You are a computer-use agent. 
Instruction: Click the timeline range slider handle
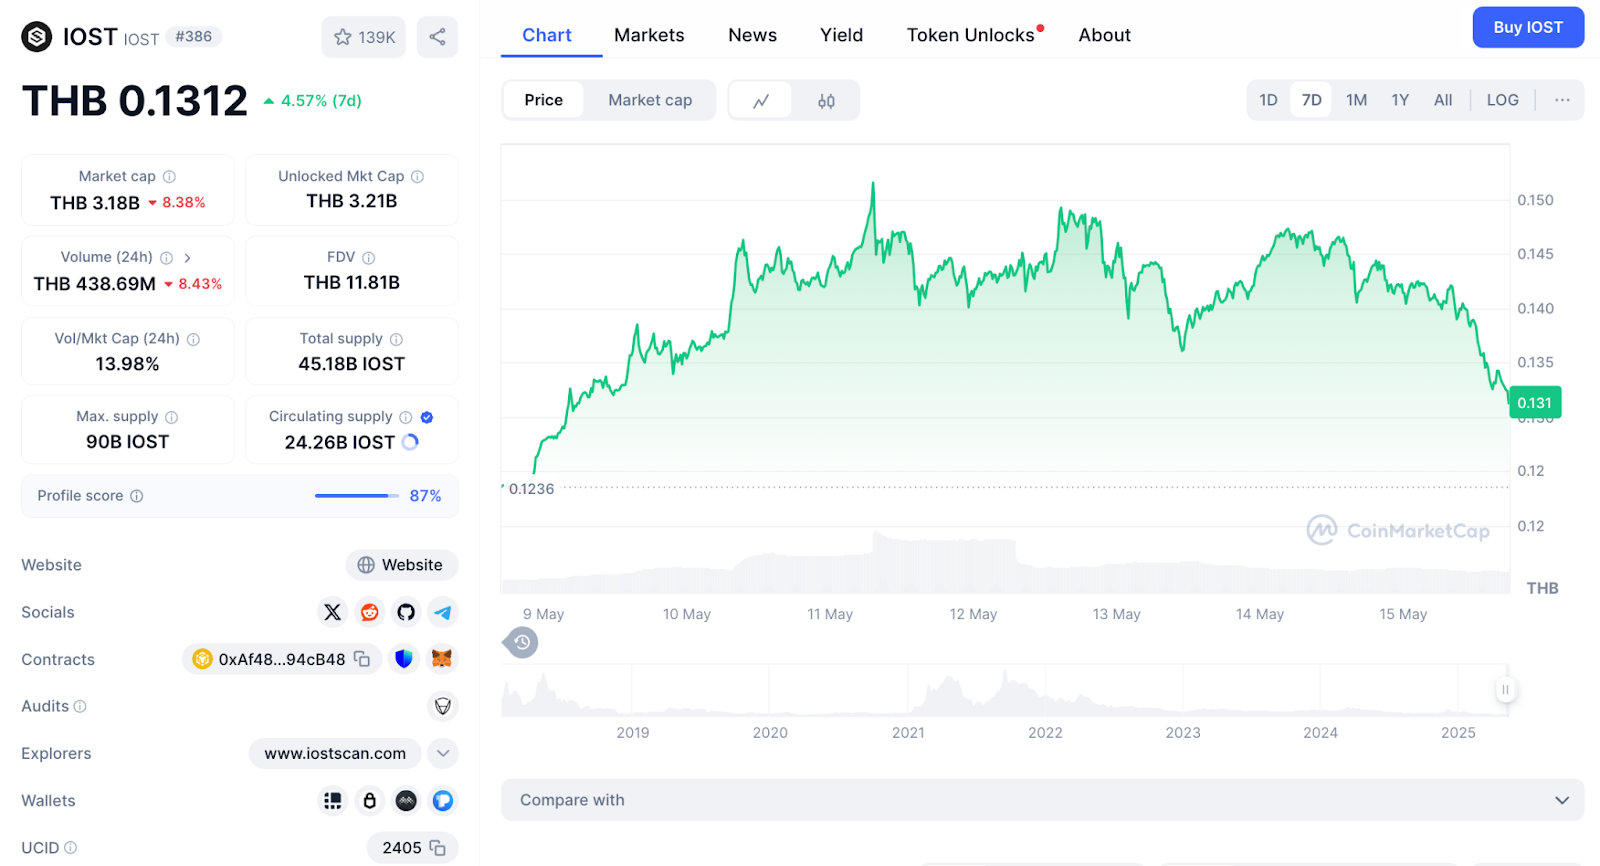coord(1504,689)
